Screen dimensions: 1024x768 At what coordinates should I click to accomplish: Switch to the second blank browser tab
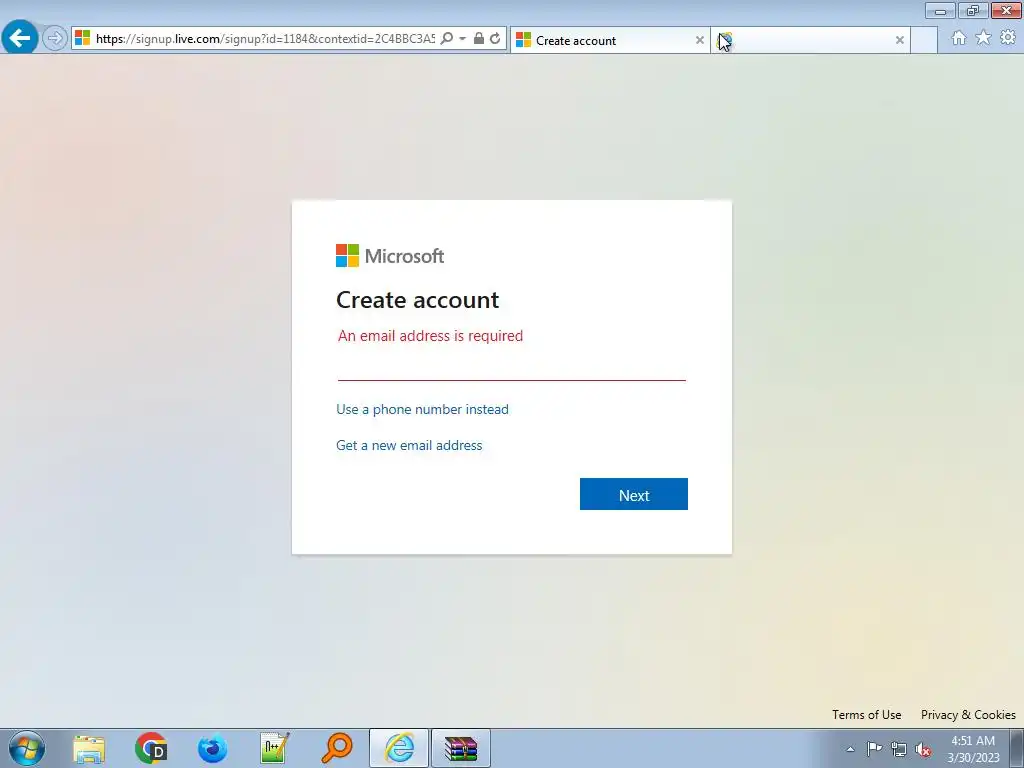pyautogui.click(x=810, y=40)
